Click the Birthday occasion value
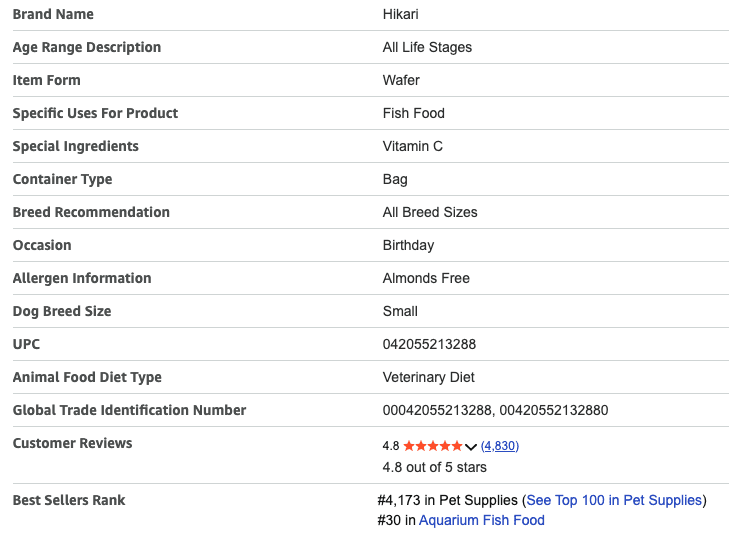The image size is (733, 535). pos(408,245)
